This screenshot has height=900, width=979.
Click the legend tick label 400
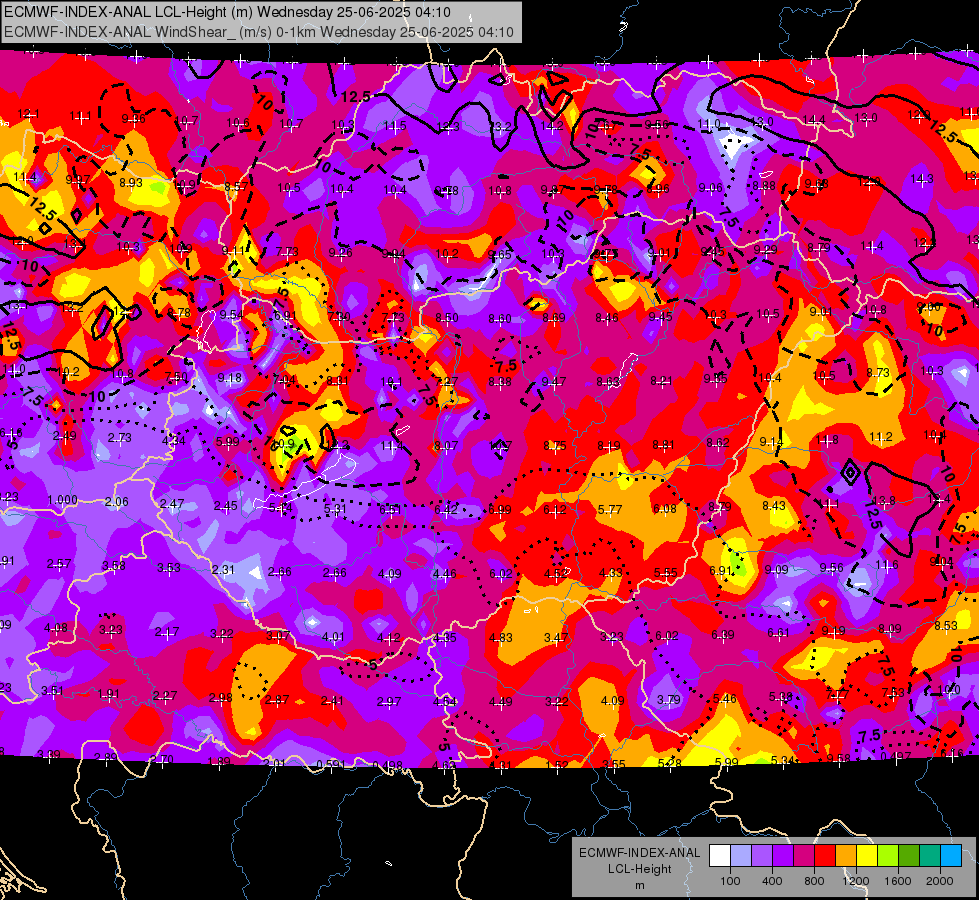(772, 881)
